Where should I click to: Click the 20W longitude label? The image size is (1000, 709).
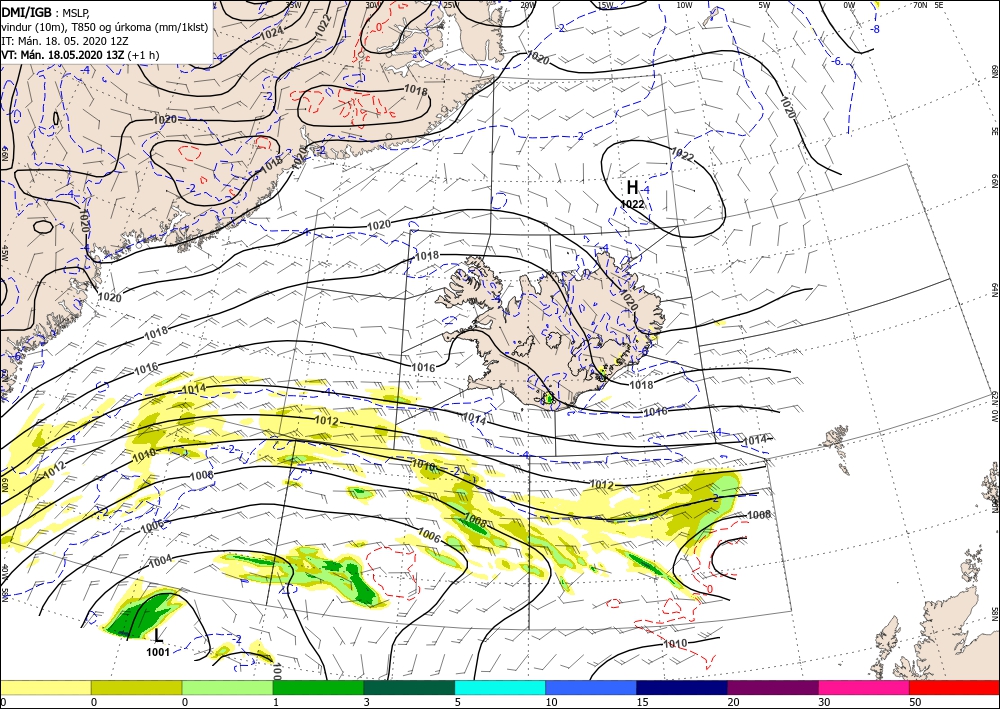pos(527,5)
